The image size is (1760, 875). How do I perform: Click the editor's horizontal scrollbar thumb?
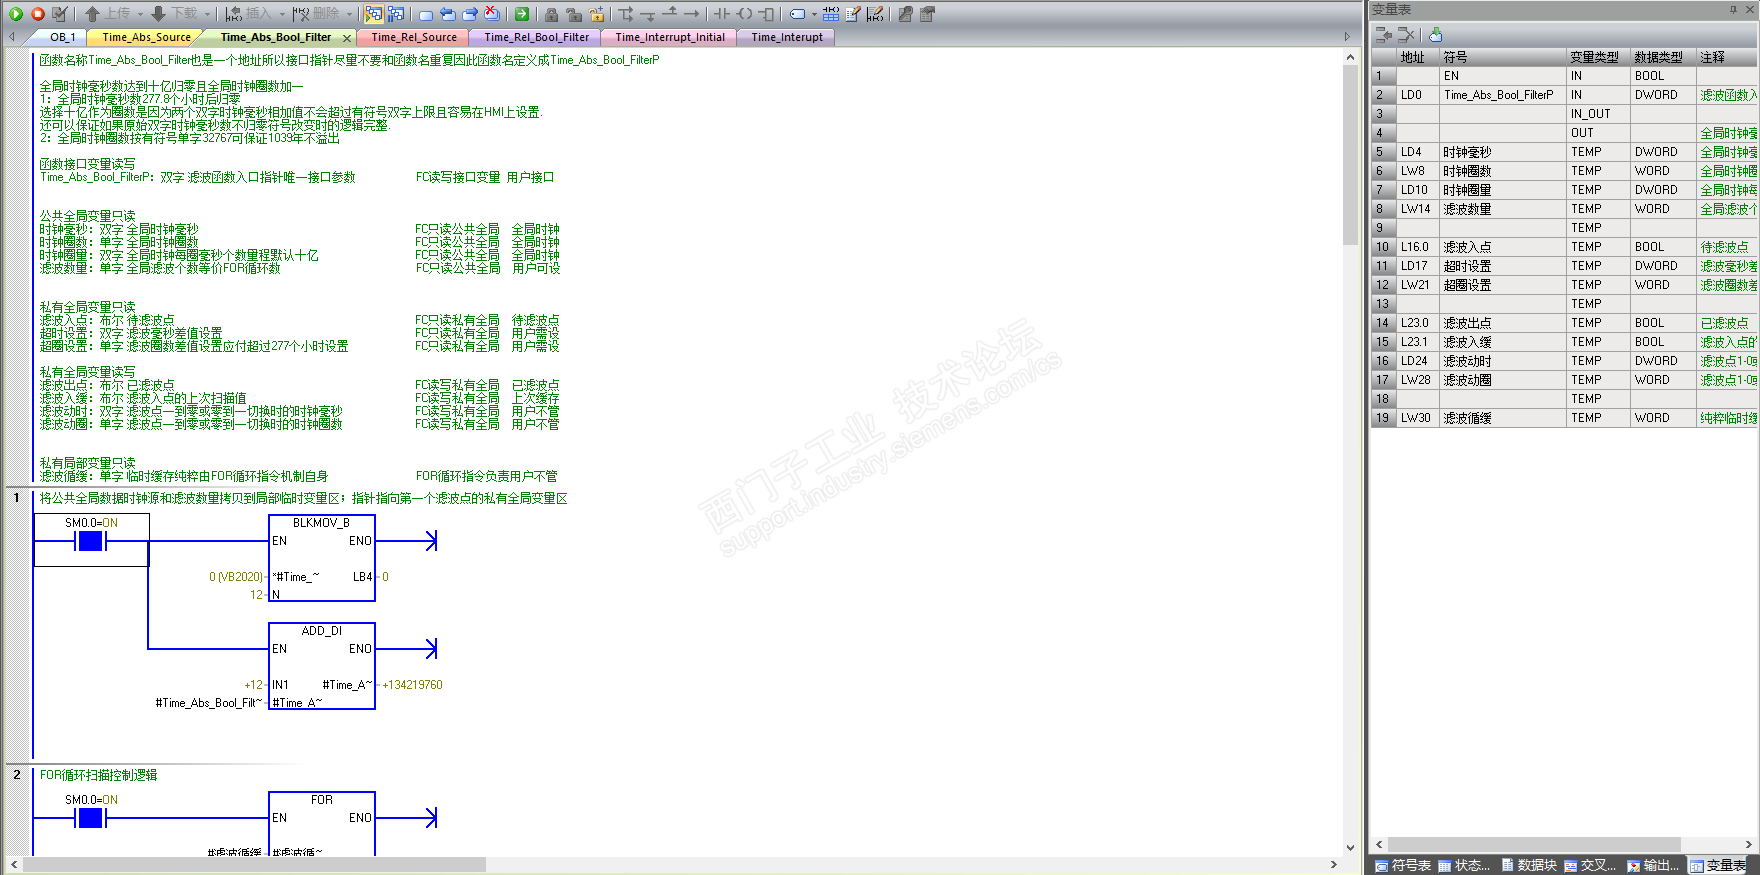[x=254, y=864]
